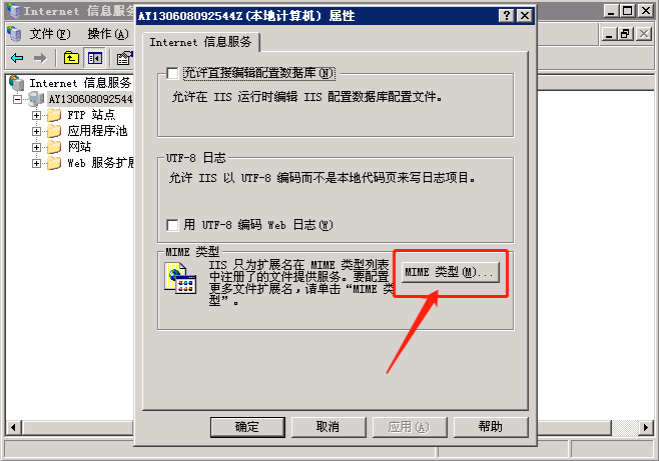Check the UTF-8 encoded Web logs option

[172, 225]
